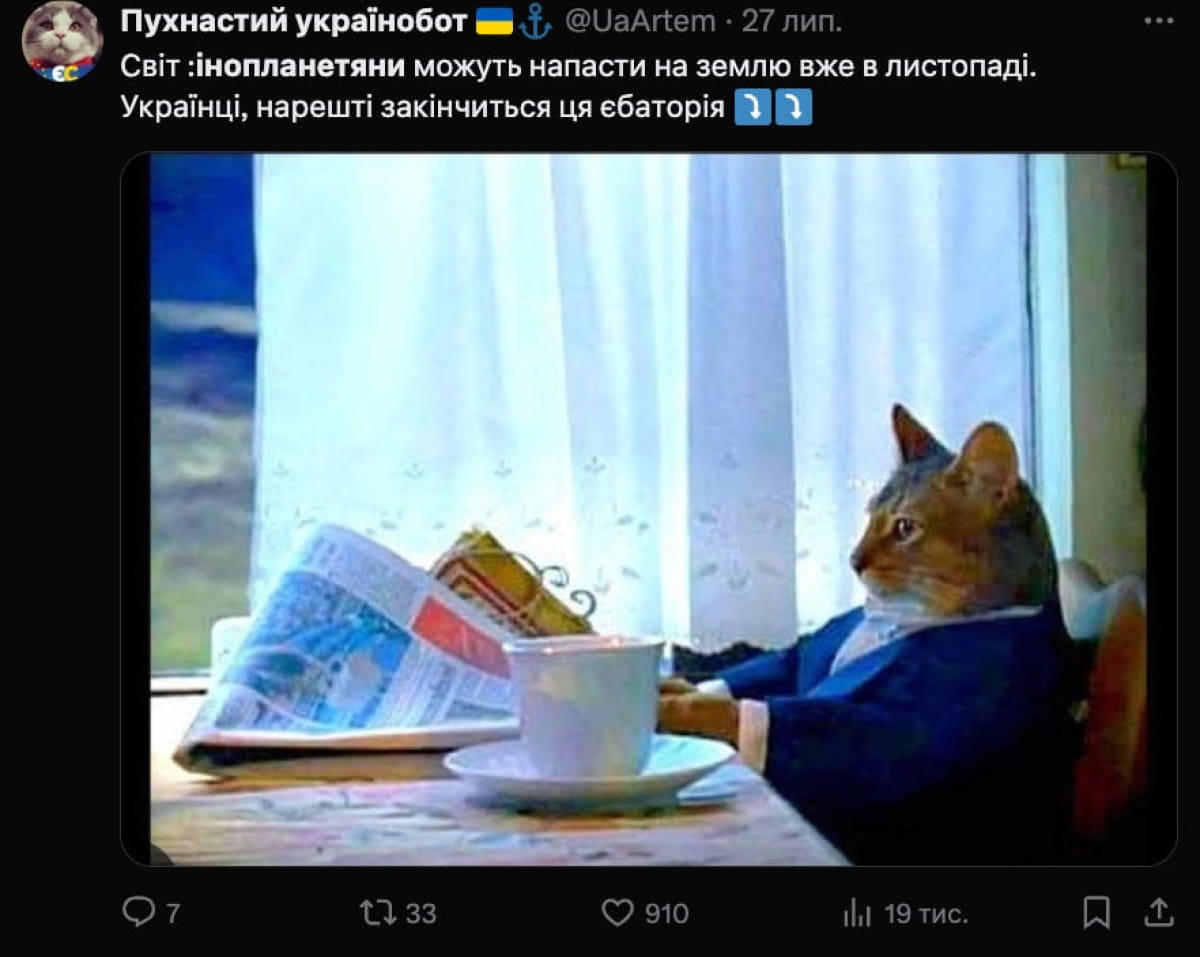Click the anchor emoji beside username
Viewport: 1200px width, 957px height.
[x=536, y=21]
